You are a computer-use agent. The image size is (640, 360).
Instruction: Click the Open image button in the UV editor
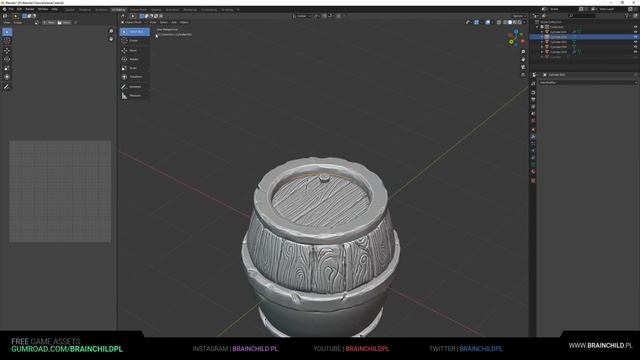[64, 22]
